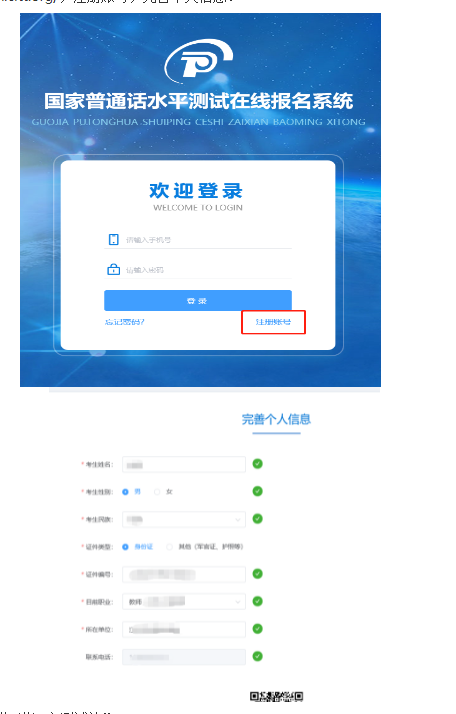Click the 注册账号 link
Viewport: 456px width, 714px height.
point(273,322)
